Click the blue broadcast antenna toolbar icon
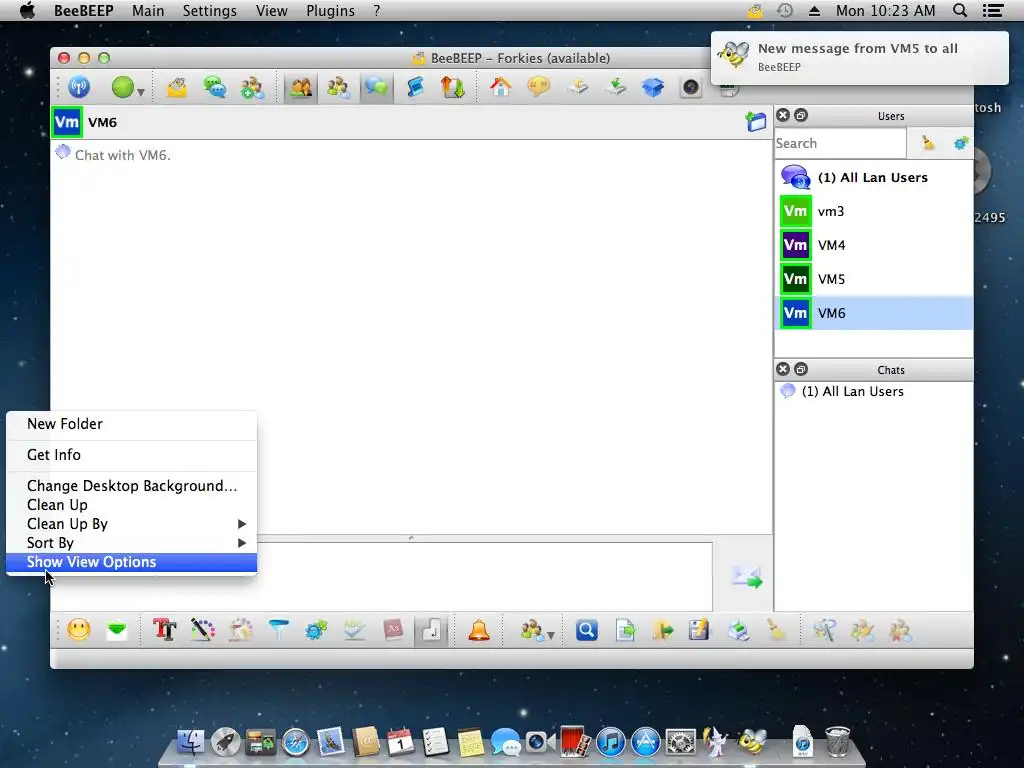The width and height of the screenshot is (1024, 768). coord(79,87)
